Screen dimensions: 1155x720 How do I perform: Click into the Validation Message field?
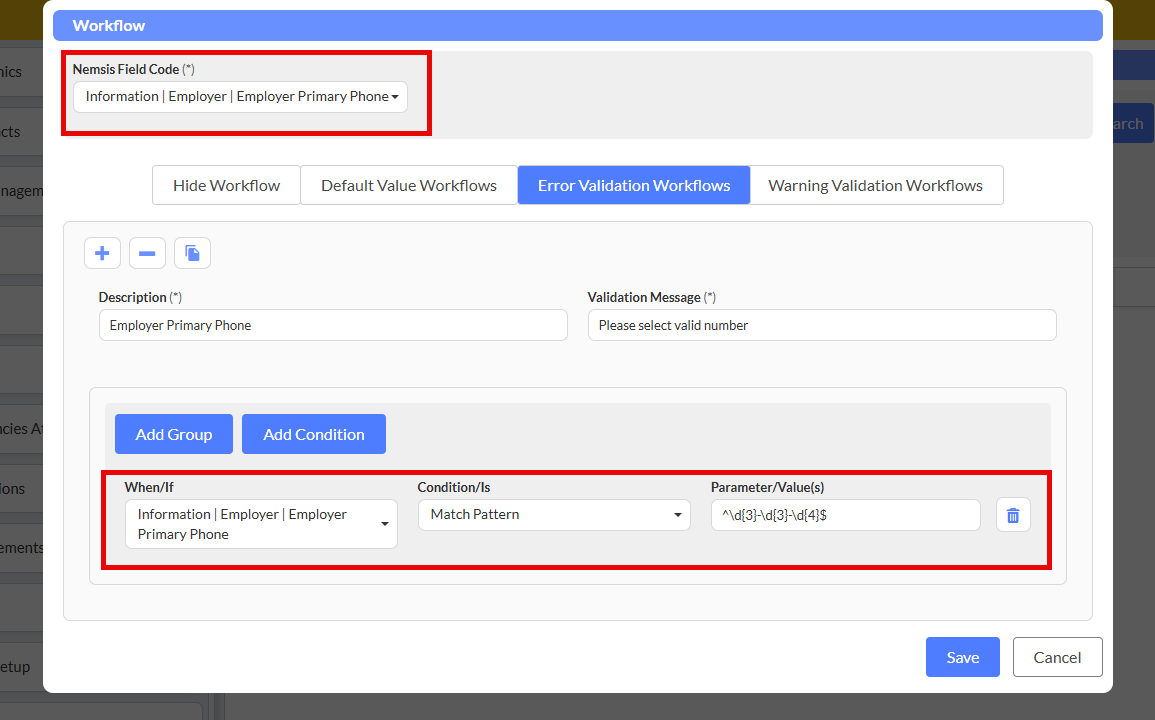[x=821, y=325]
